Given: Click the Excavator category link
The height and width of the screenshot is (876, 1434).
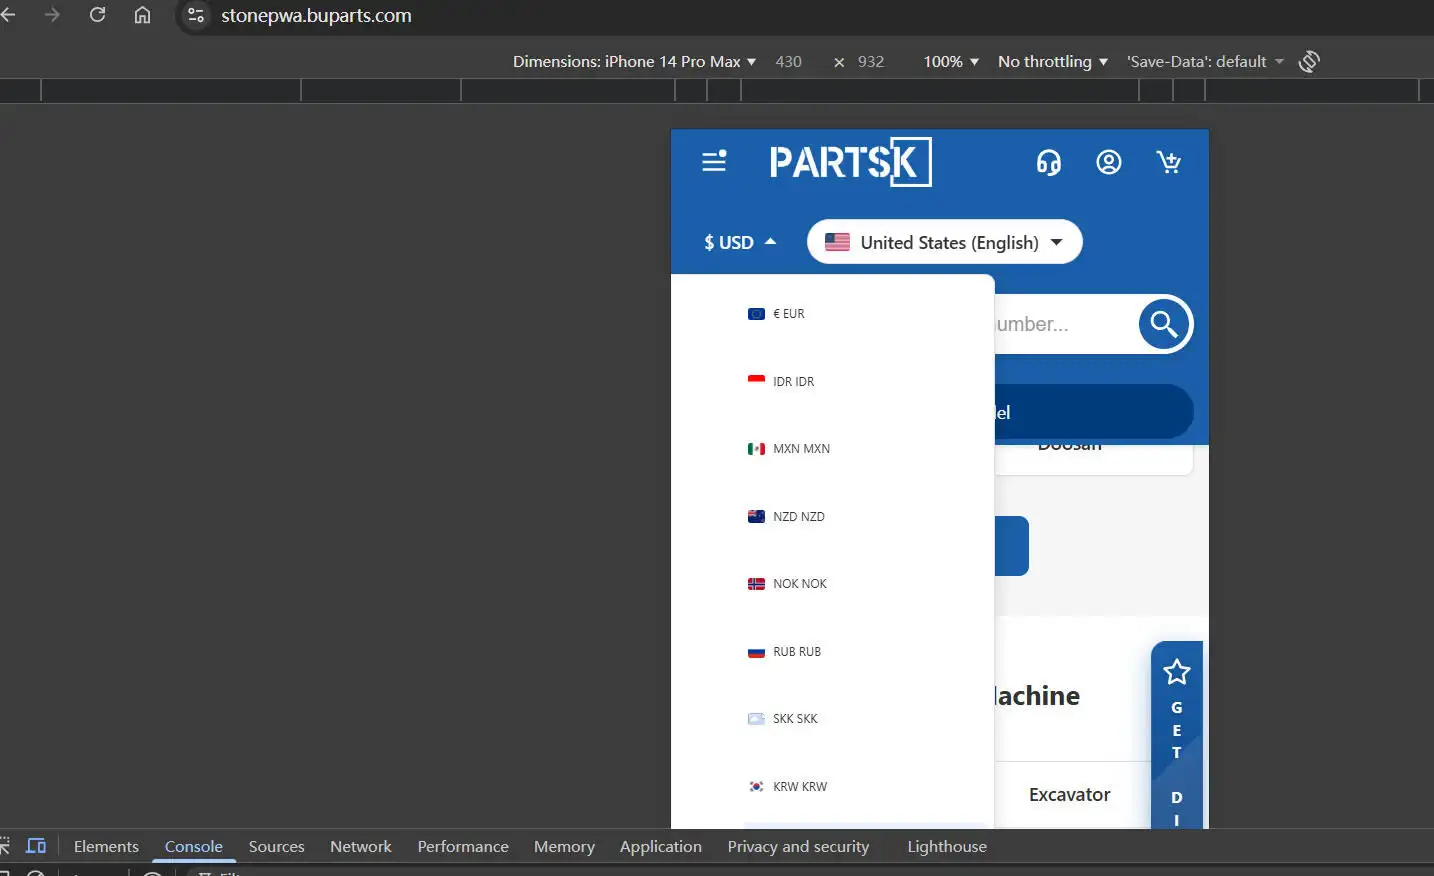Looking at the screenshot, I should point(1069,795).
